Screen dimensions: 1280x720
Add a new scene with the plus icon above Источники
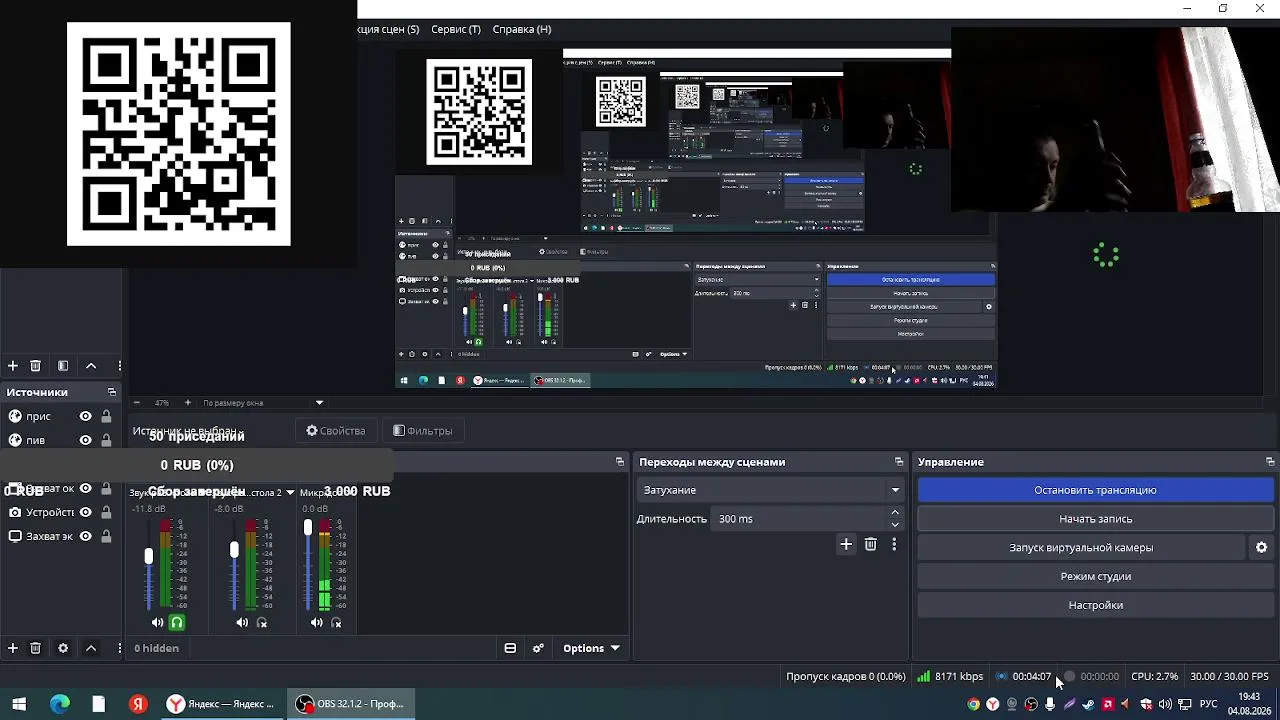[13, 366]
